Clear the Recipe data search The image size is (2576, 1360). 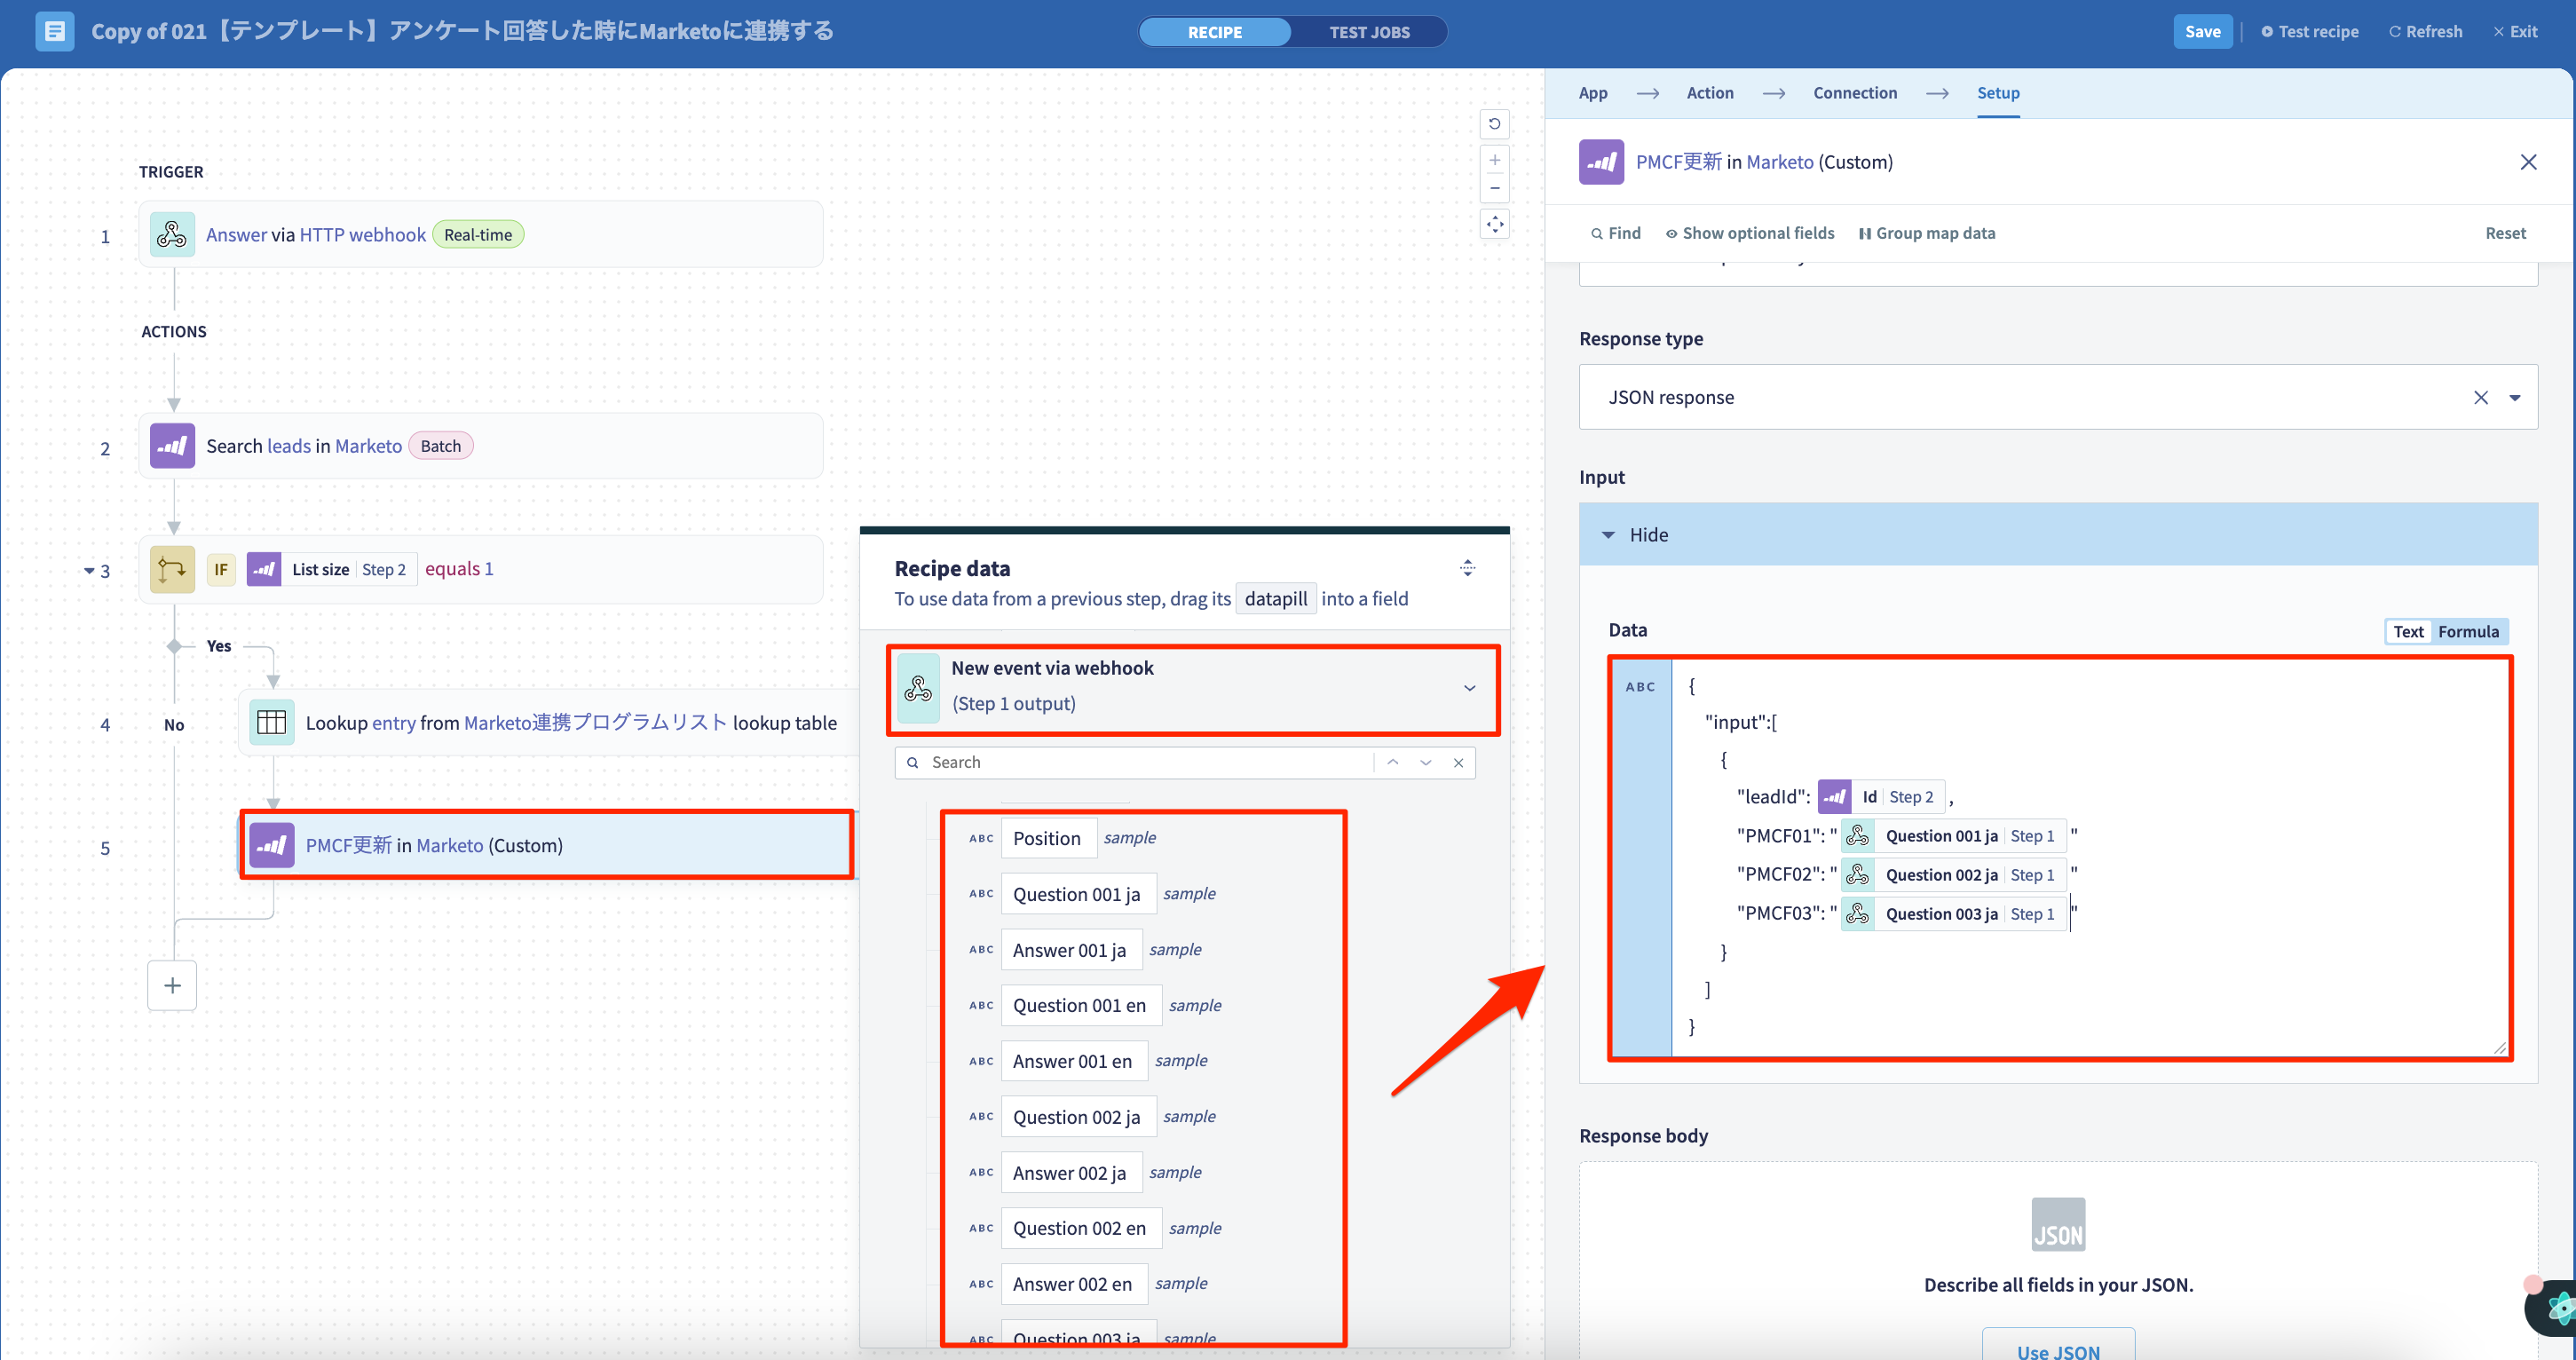point(1458,763)
